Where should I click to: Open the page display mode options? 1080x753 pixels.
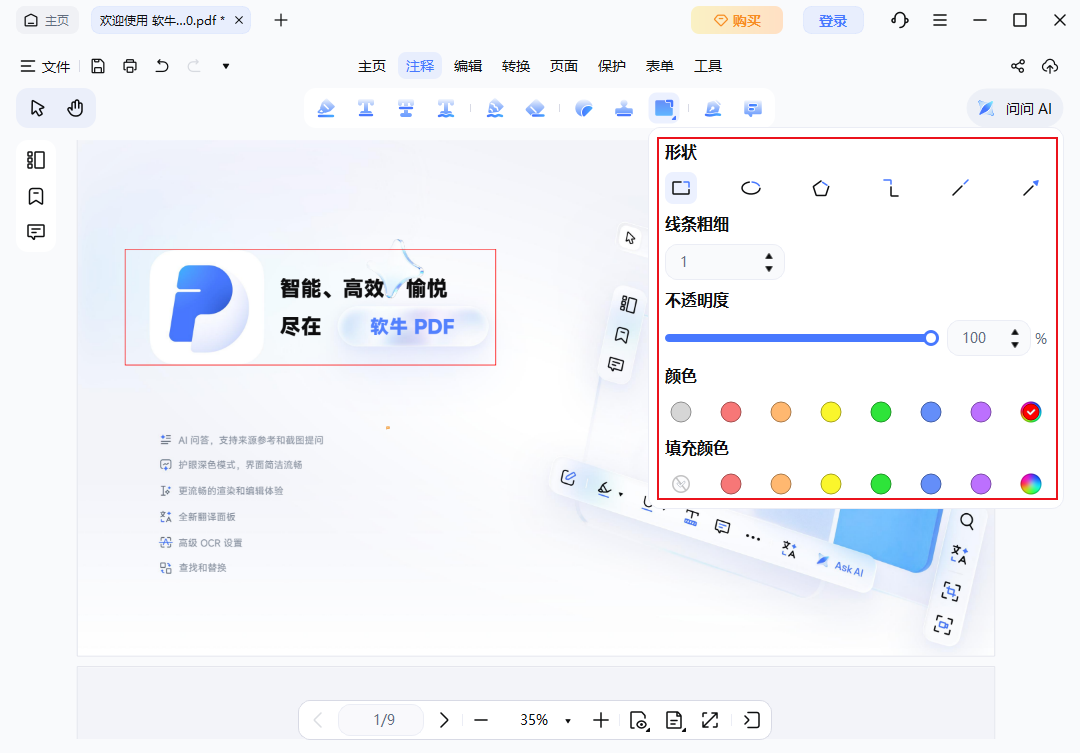[x=674, y=720]
